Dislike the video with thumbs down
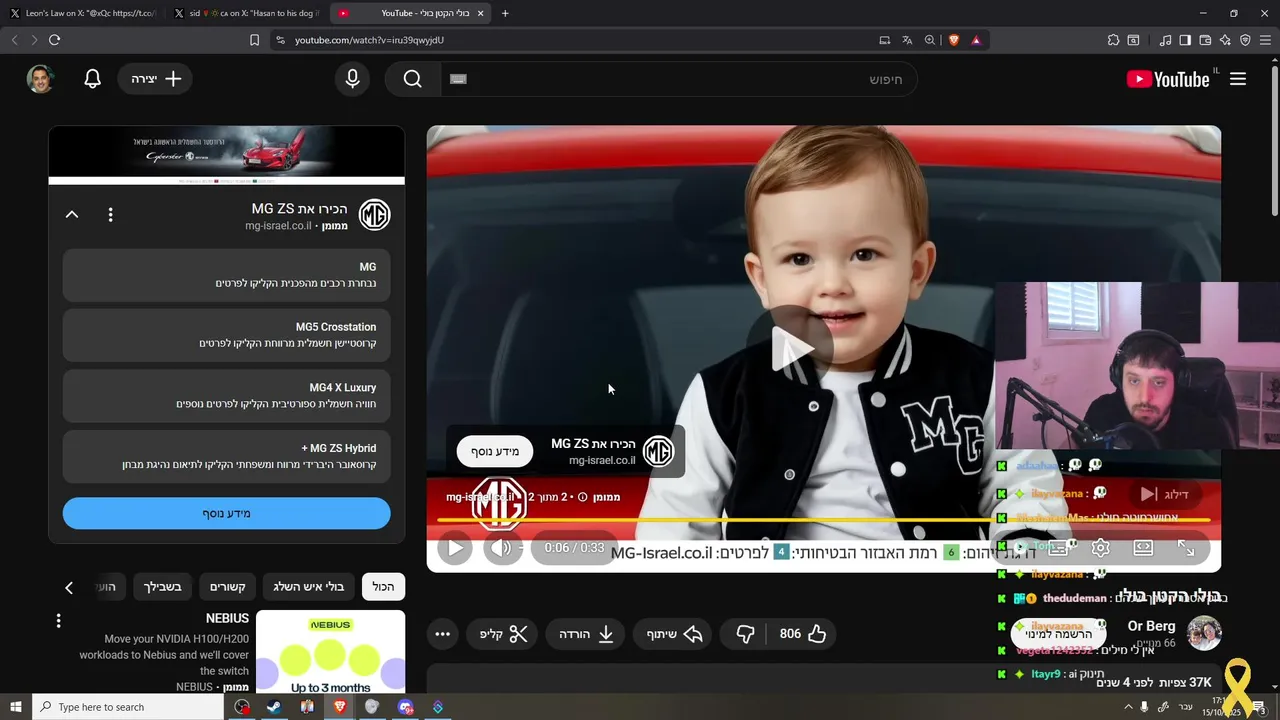Screen dimensions: 1280x720 (x=745, y=634)
